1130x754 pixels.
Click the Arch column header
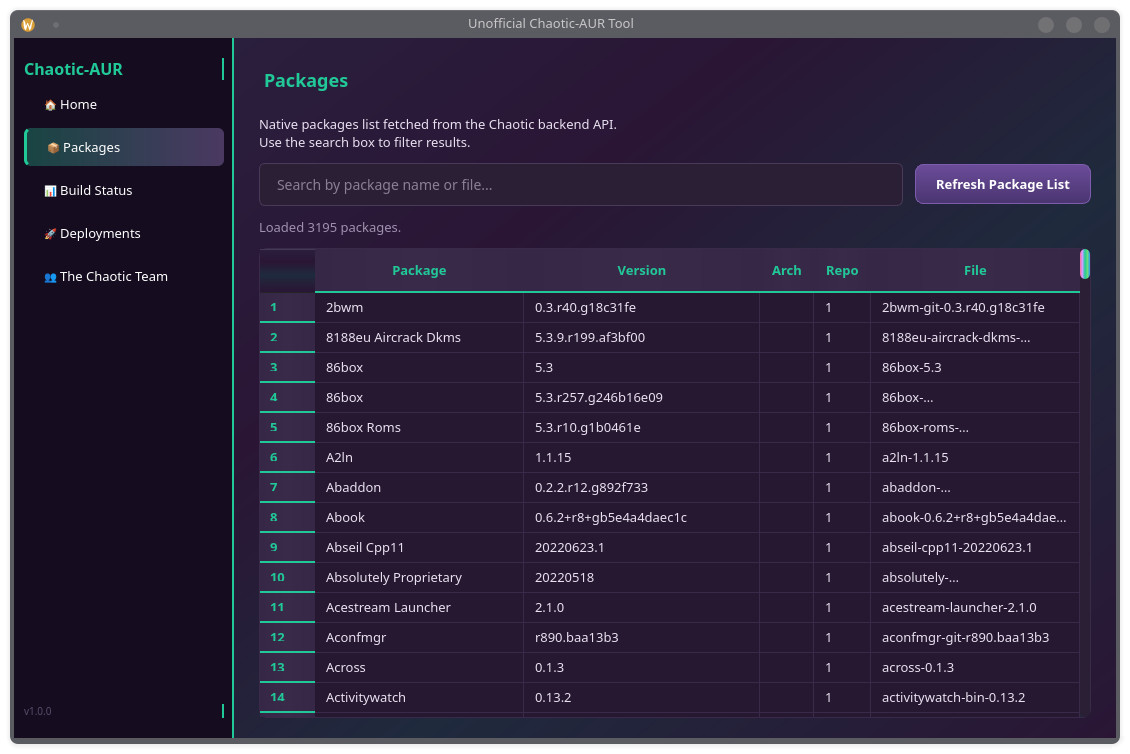(x=786, y=271)
